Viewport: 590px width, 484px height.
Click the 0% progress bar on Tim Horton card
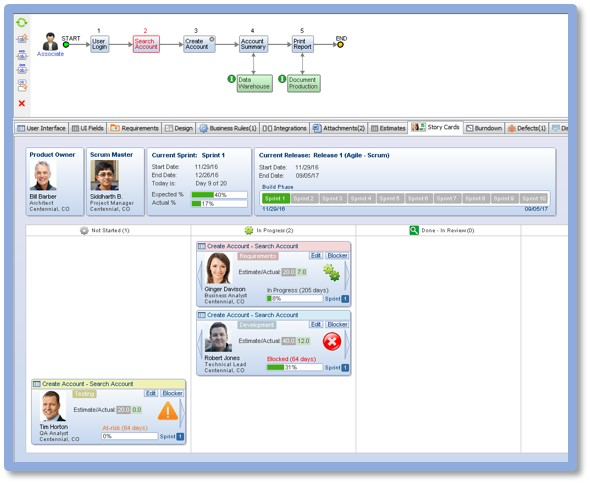pos(130,436)
